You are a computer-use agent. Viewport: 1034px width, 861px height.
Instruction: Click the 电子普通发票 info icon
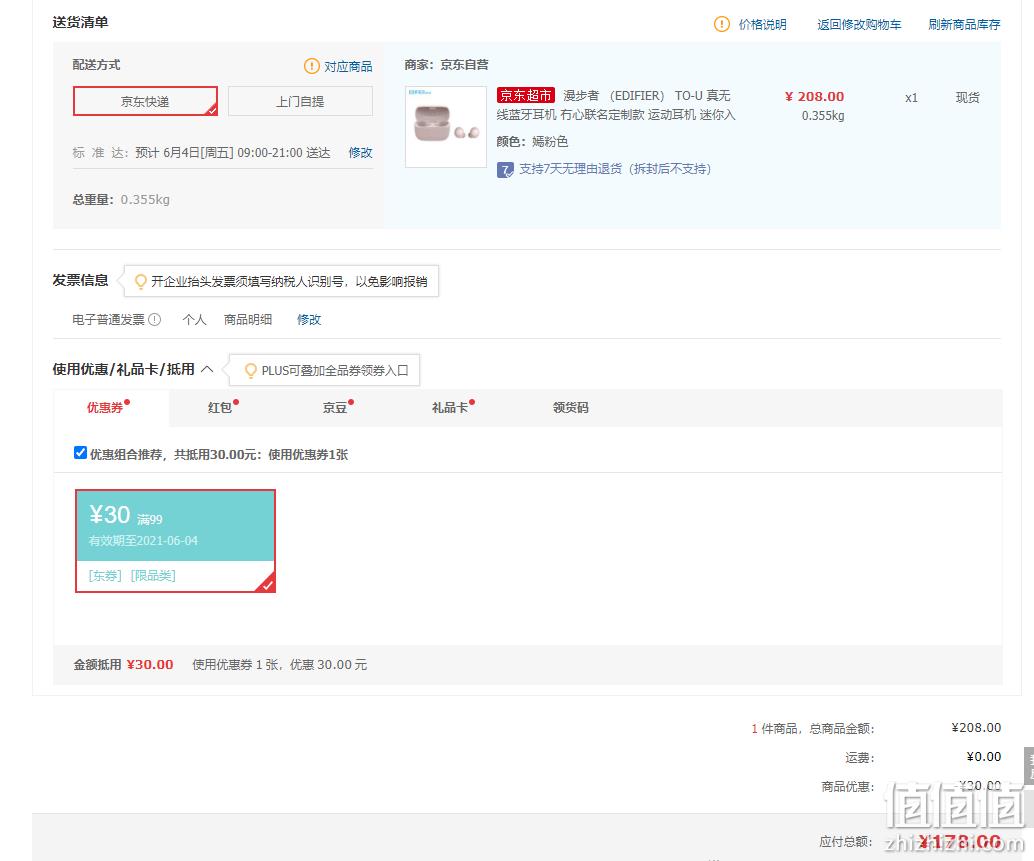154,320
